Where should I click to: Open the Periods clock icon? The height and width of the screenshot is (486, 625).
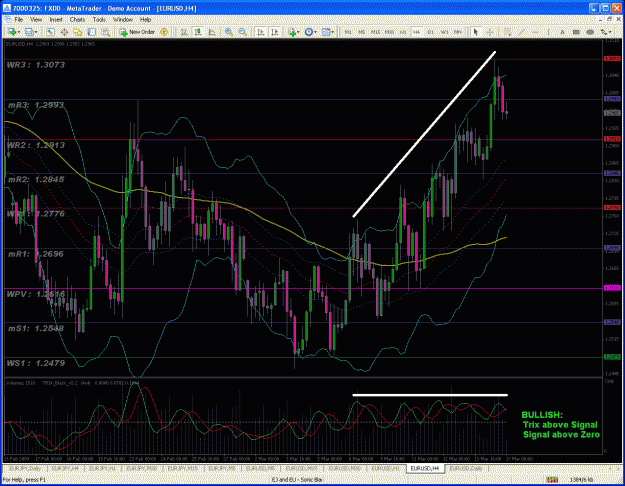click(309, 32)
